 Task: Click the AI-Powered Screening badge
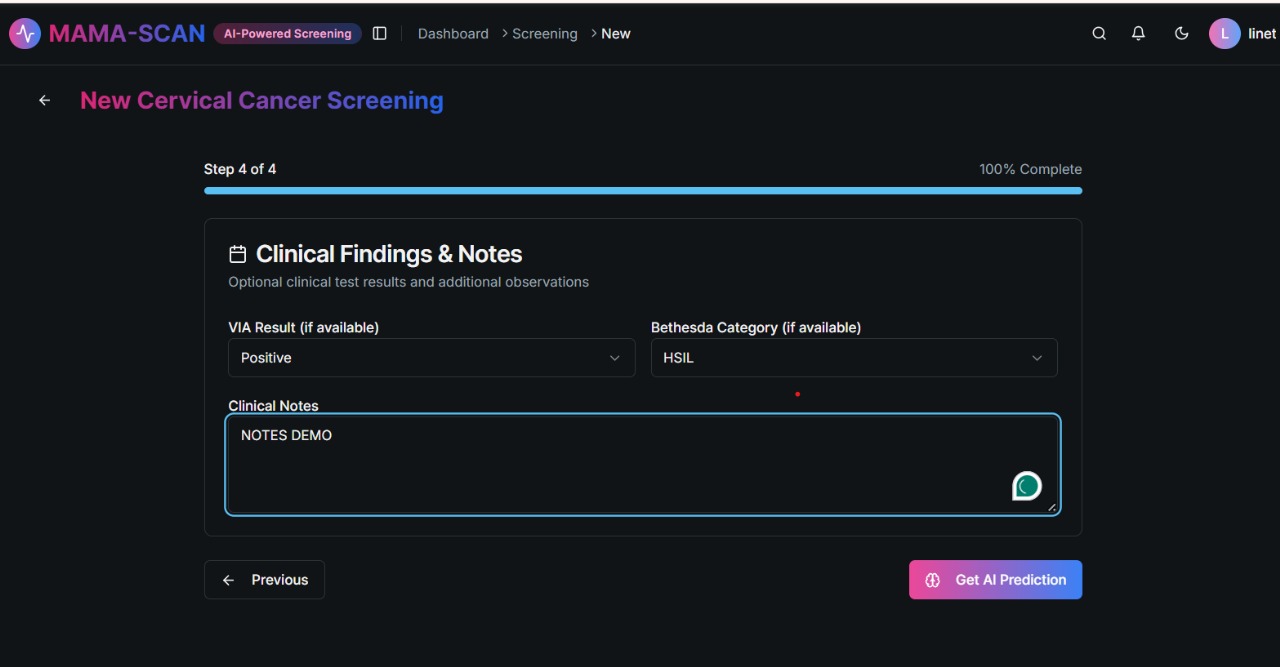pos(287,33)
